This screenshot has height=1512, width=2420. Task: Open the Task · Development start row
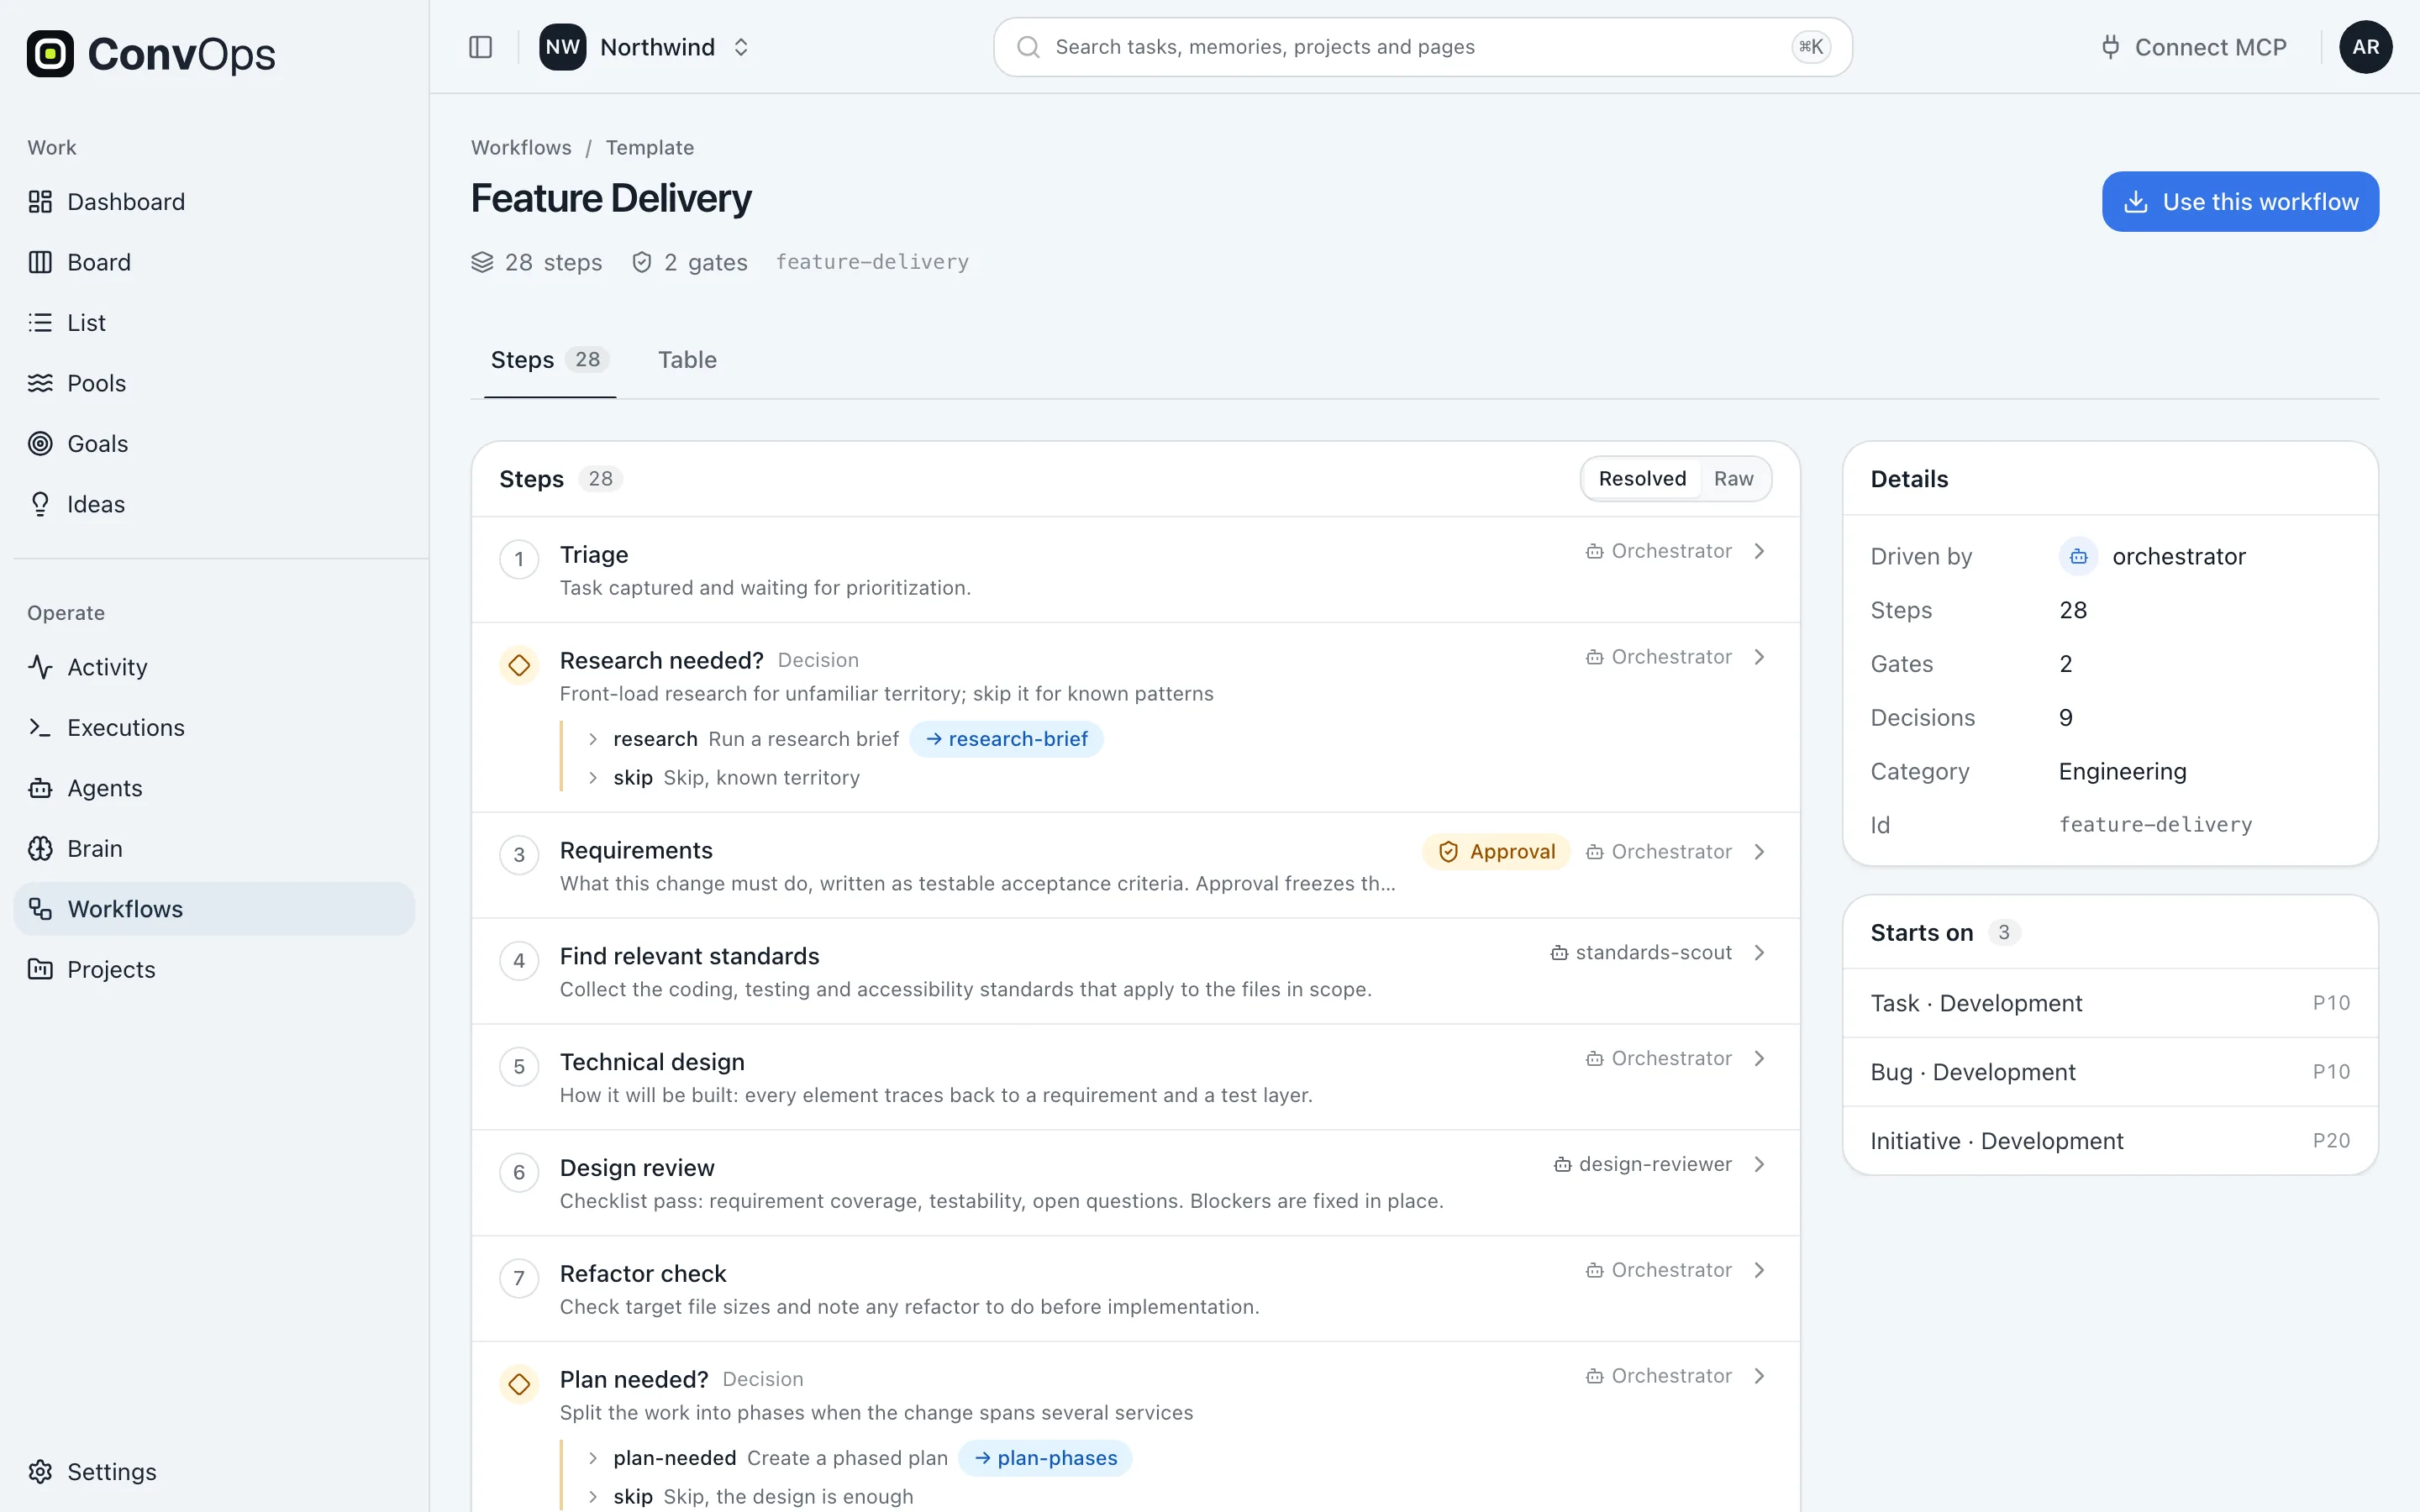point(2110,1003)
